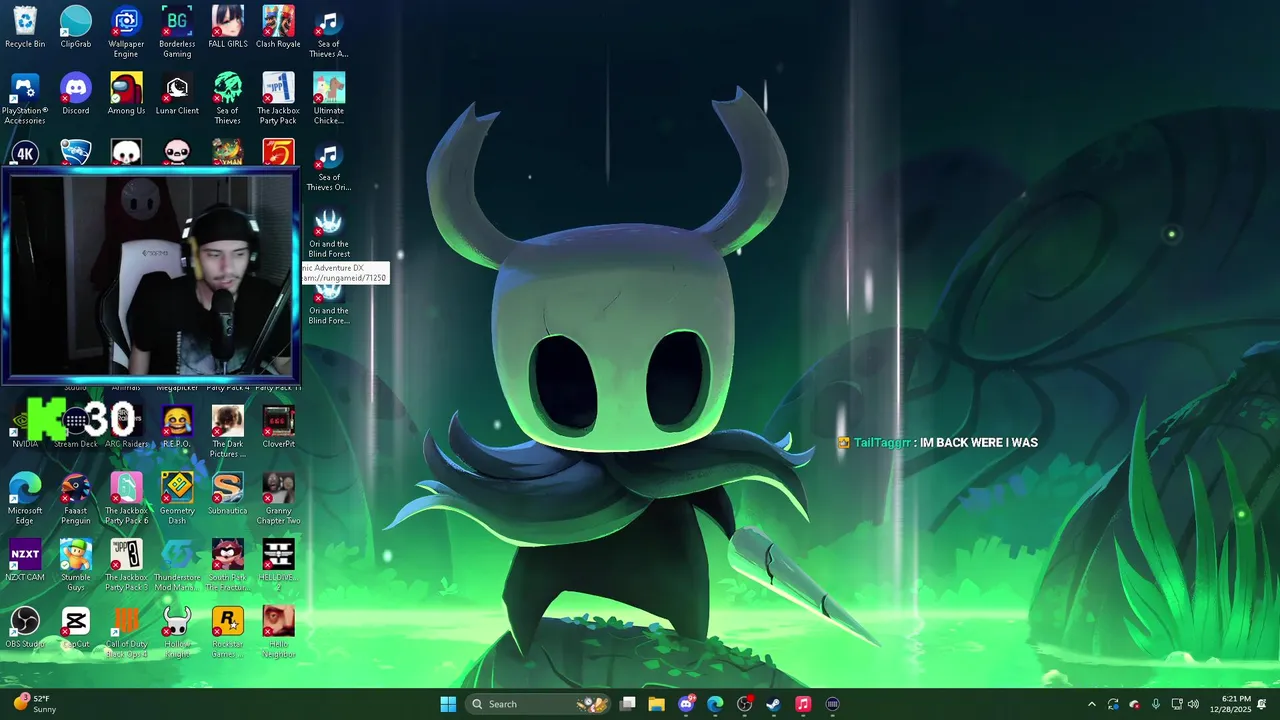Open Microsoft Edge desktop shortcut
This screenshot has height=720, width=1280.
click(x=25, y=498)
